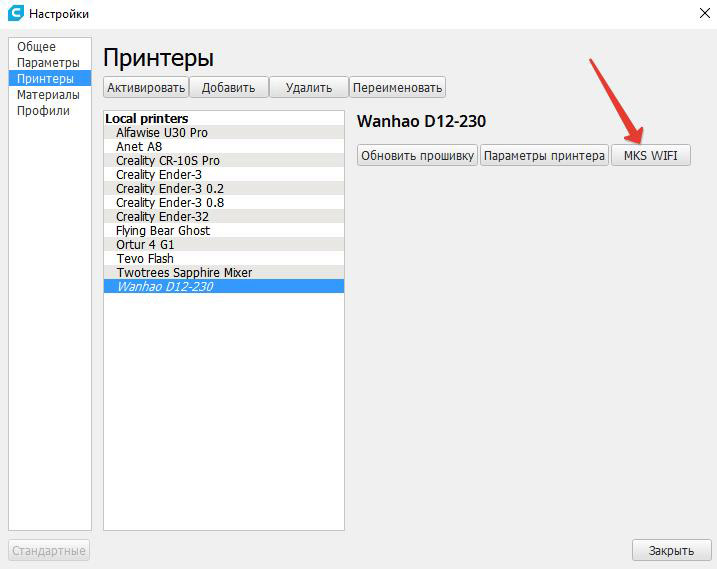This screenshot has width=717, height=569.
Task: Pick Flying Bear Ghost from the list
Action: pos(163,230)
